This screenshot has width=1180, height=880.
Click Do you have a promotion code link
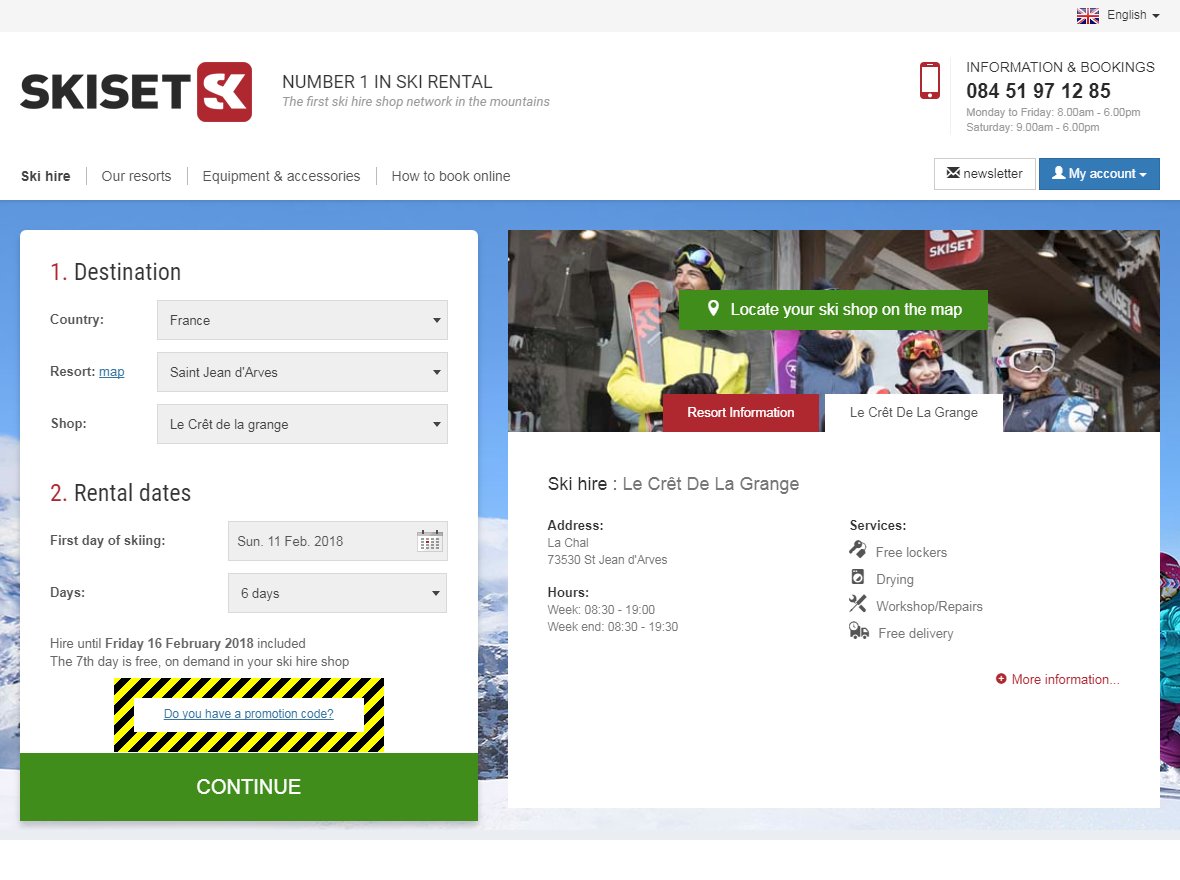pos(248,714)
